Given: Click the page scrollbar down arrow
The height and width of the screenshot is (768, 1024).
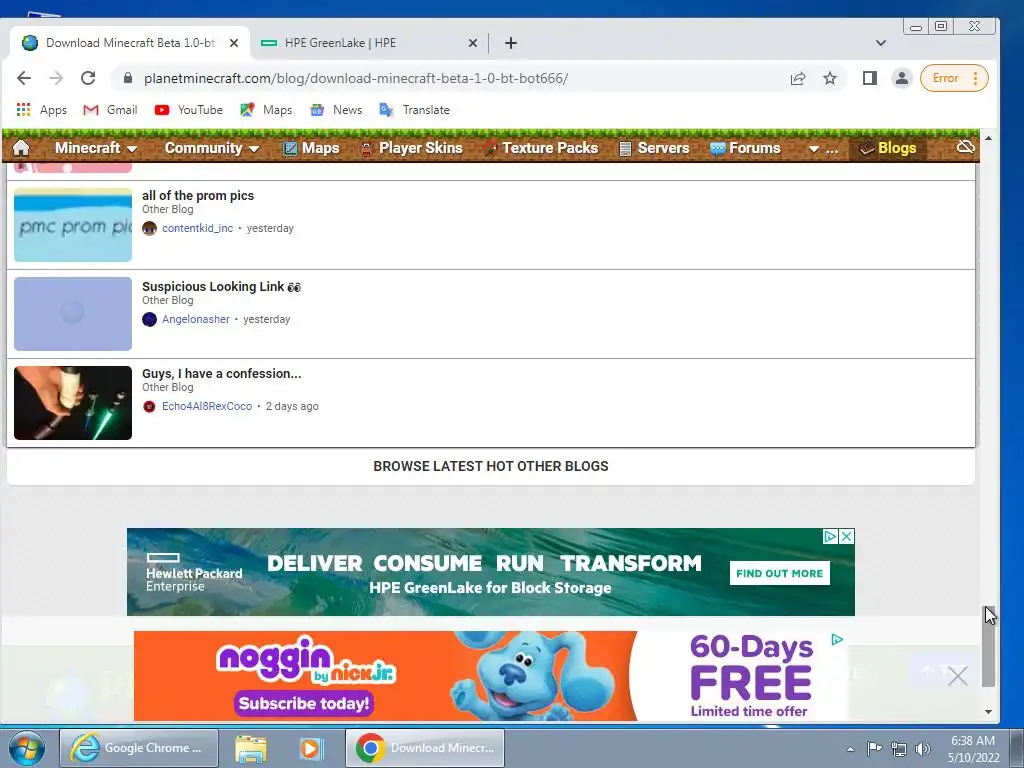Looking at the screenshot, I should 988,712.
